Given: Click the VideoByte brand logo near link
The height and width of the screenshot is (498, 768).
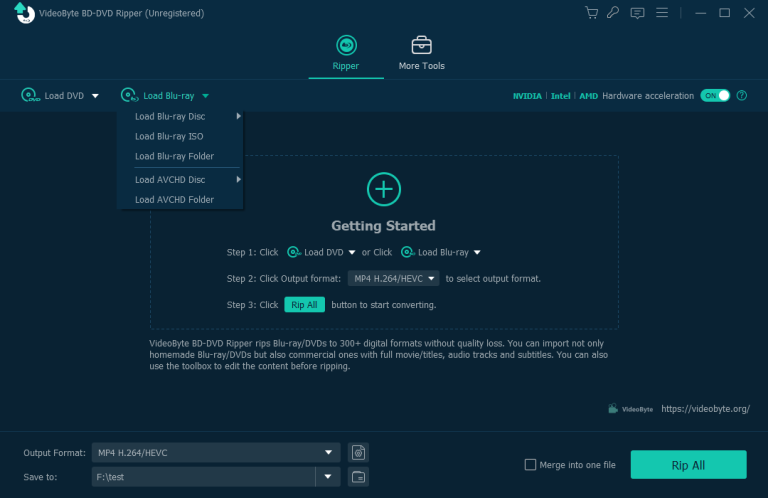Looking at the screenshot, I should [630, 409].
